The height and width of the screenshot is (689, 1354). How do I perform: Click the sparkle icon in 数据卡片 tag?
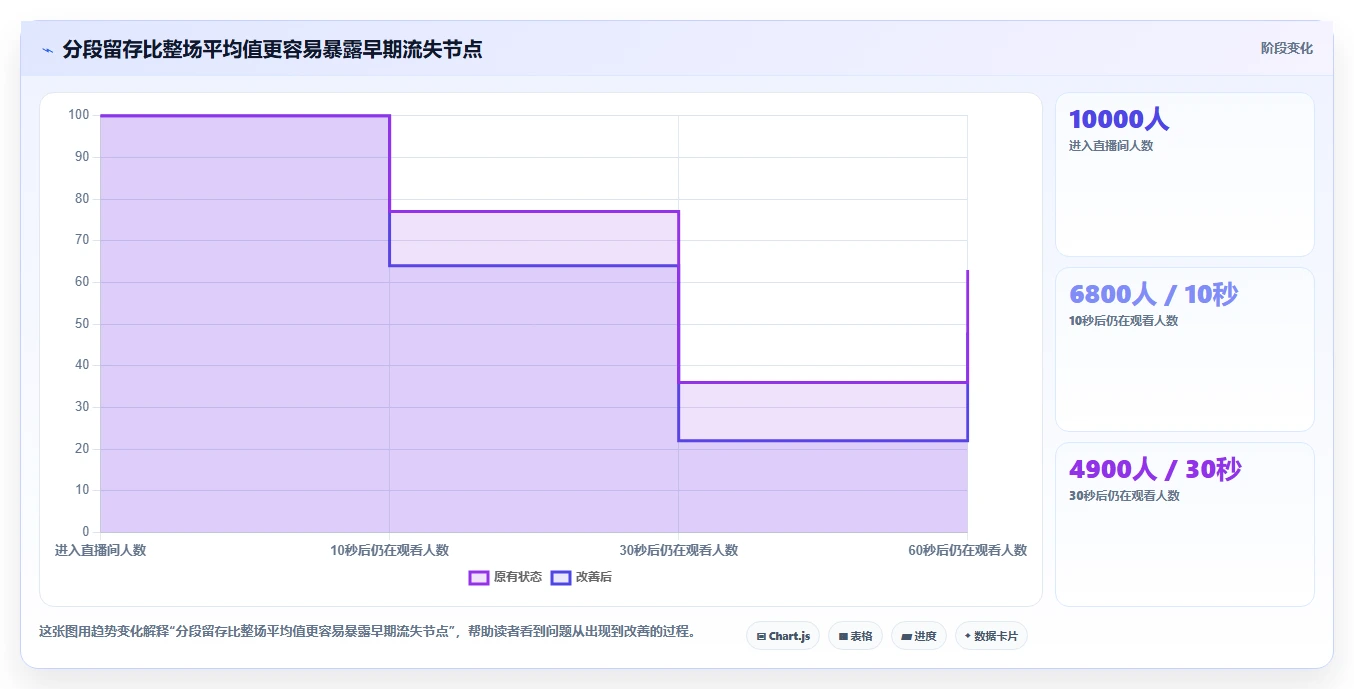coord(968,636)
